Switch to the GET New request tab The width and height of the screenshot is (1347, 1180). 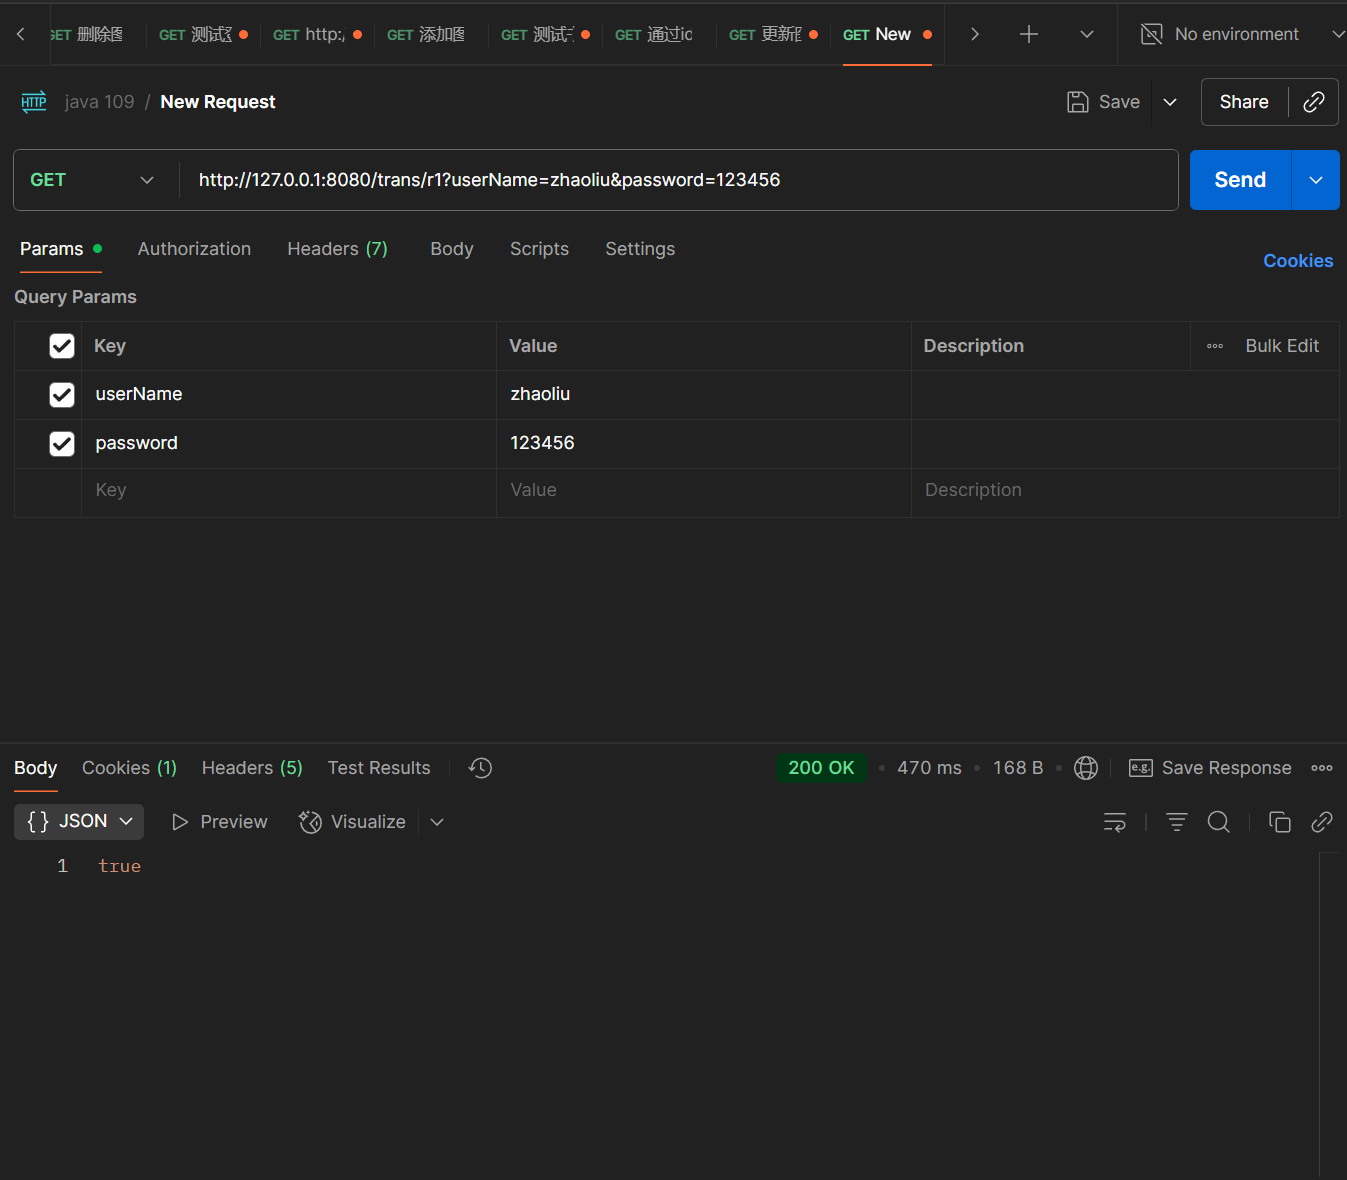tap(887, 34)
